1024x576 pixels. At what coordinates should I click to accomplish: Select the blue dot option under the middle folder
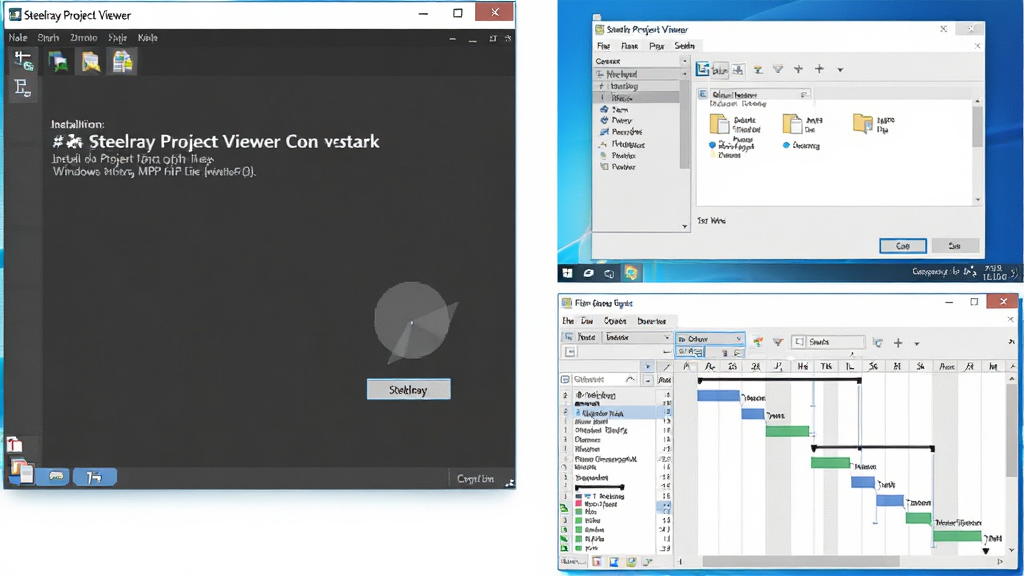786,145
